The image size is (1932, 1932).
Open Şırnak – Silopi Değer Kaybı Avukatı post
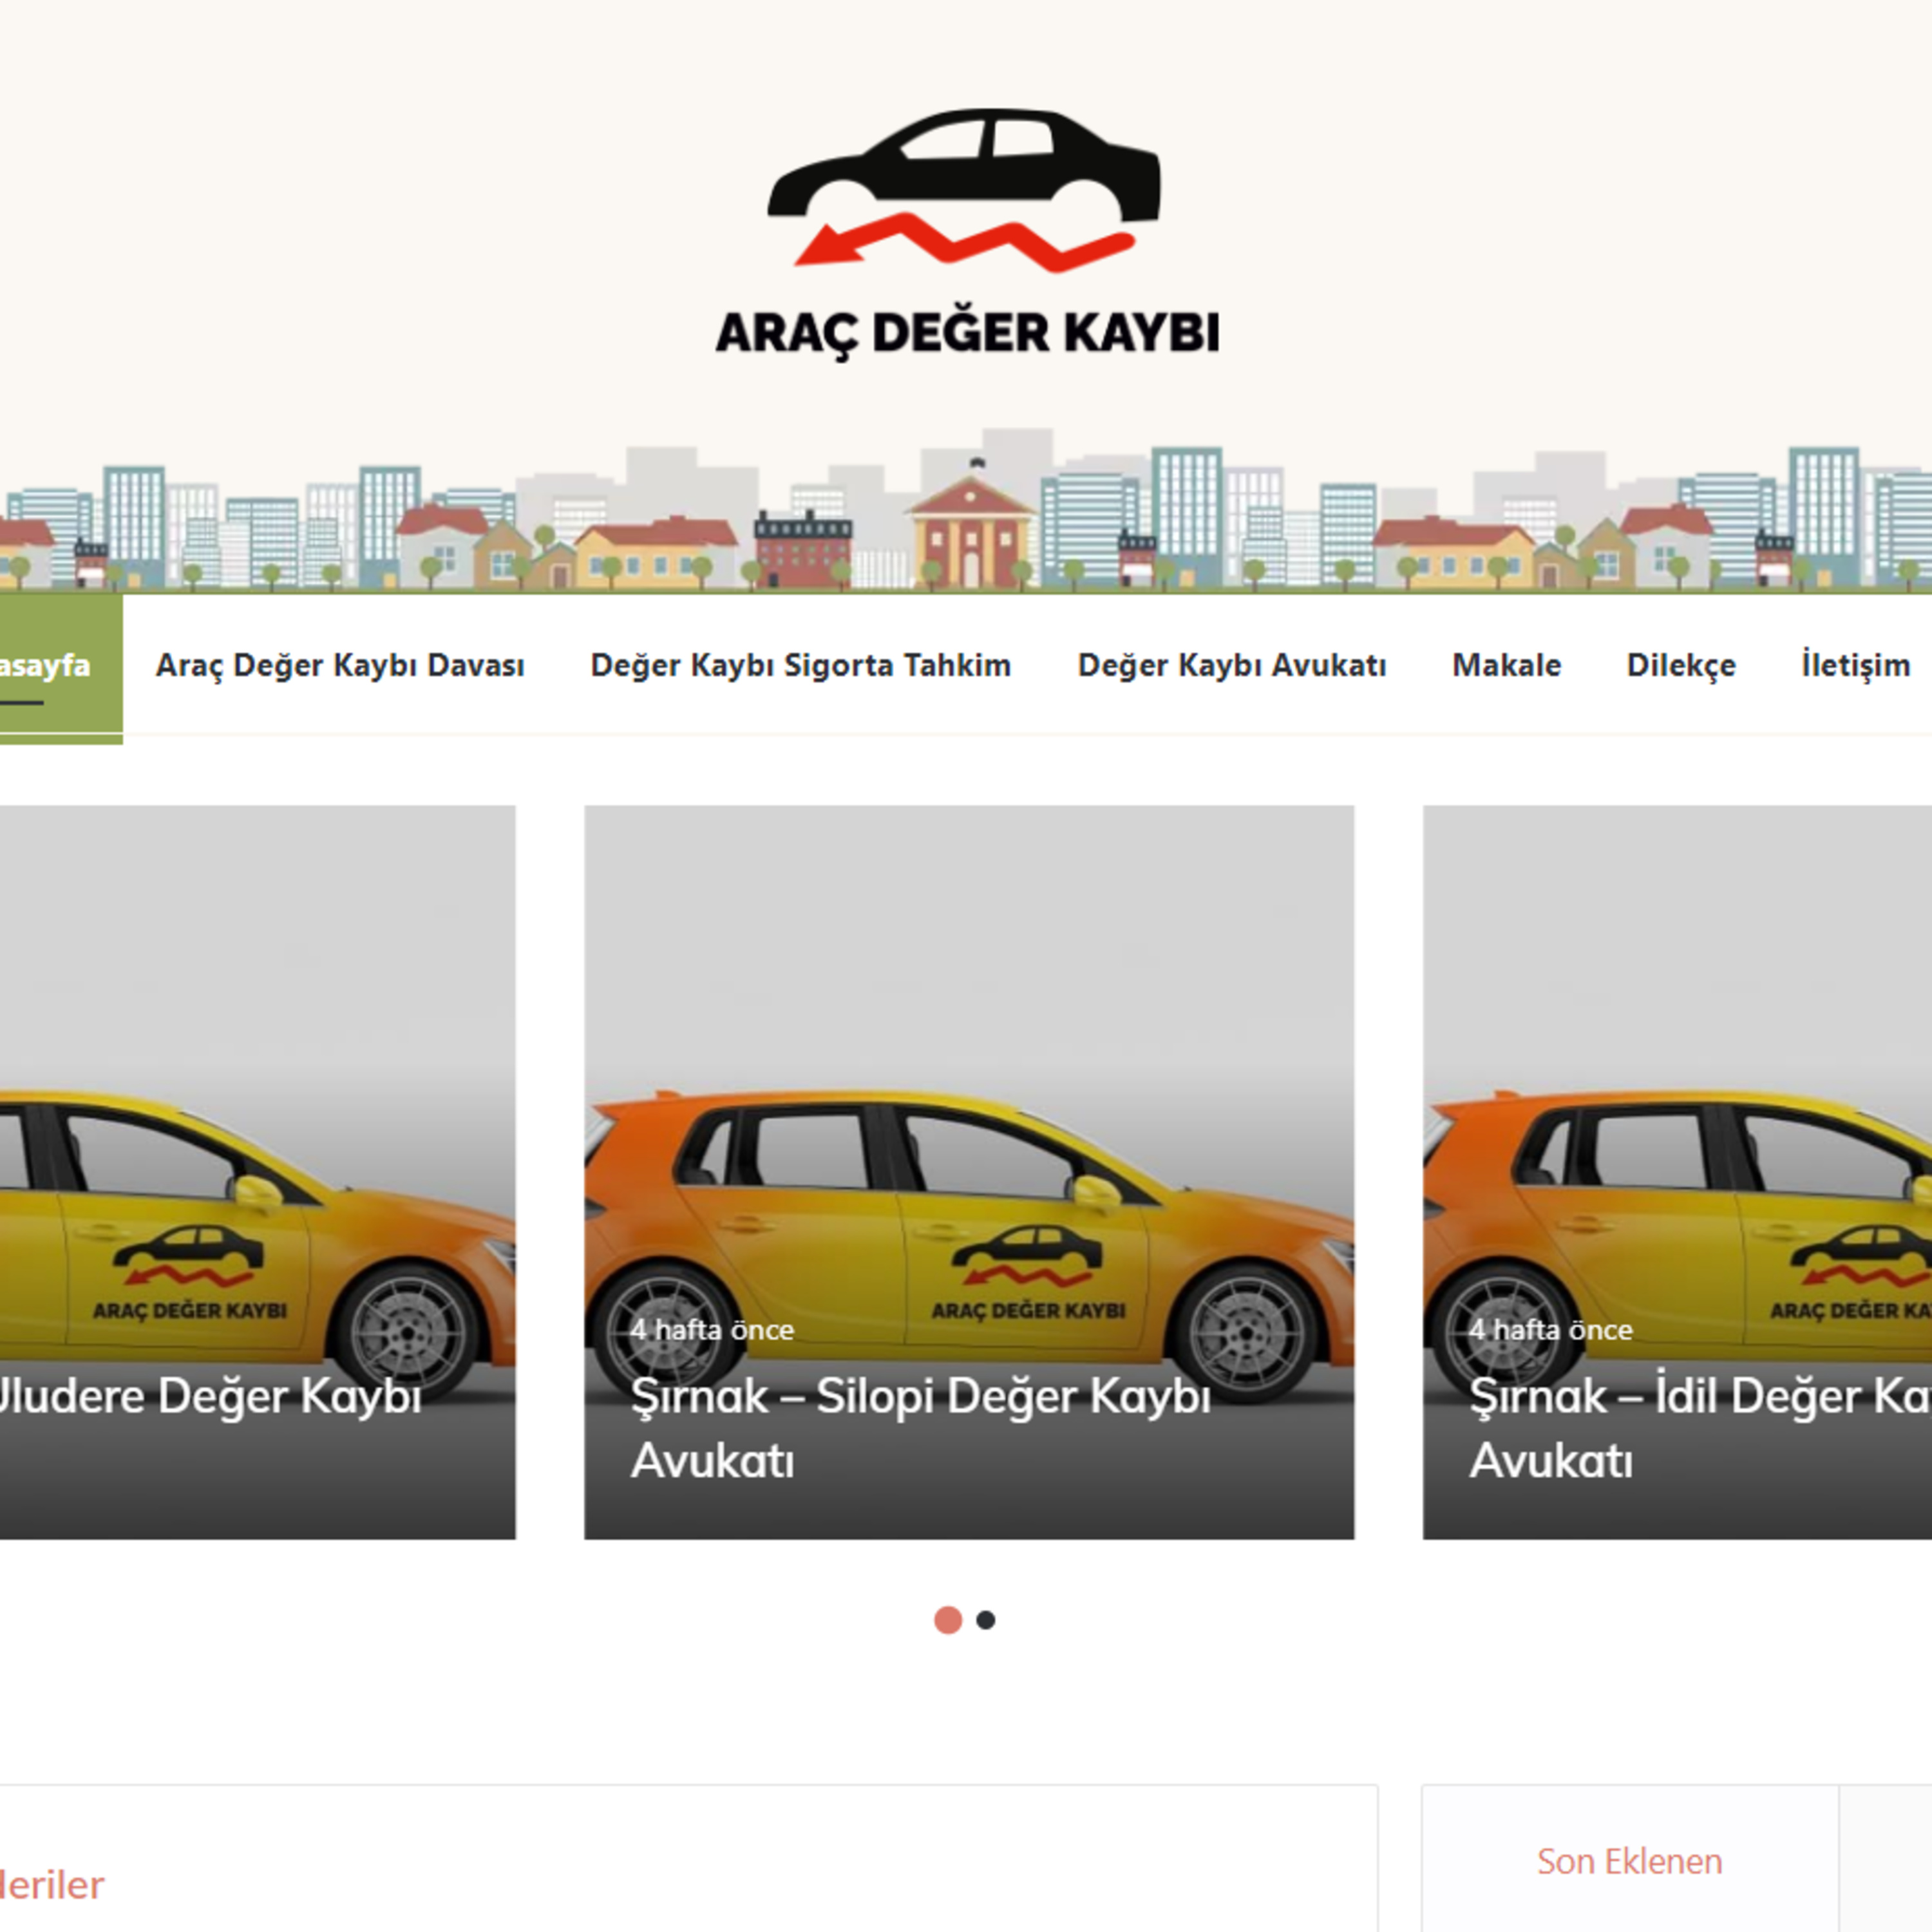coord(920,1427)
